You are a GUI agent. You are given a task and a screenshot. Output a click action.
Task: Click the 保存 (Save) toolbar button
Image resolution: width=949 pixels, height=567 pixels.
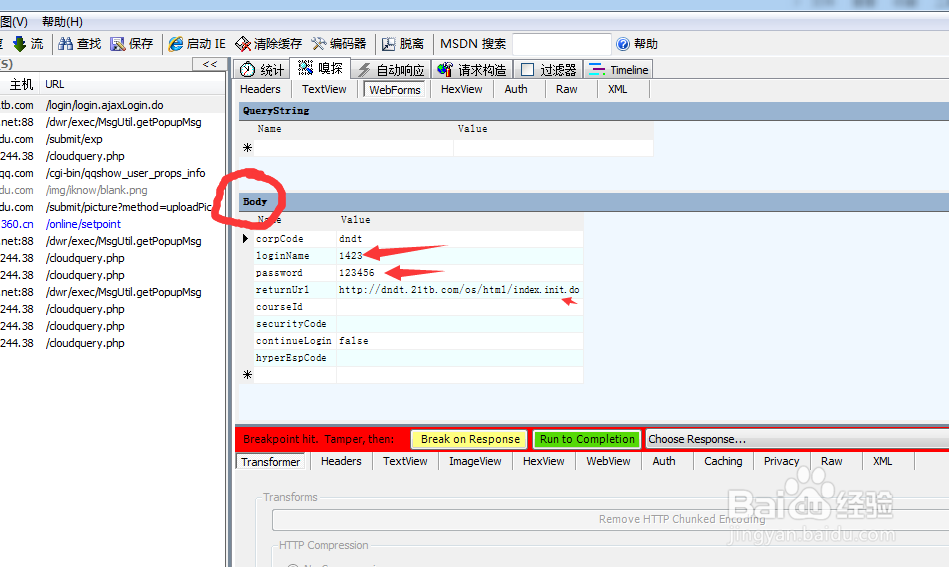[x=132, y=44]
